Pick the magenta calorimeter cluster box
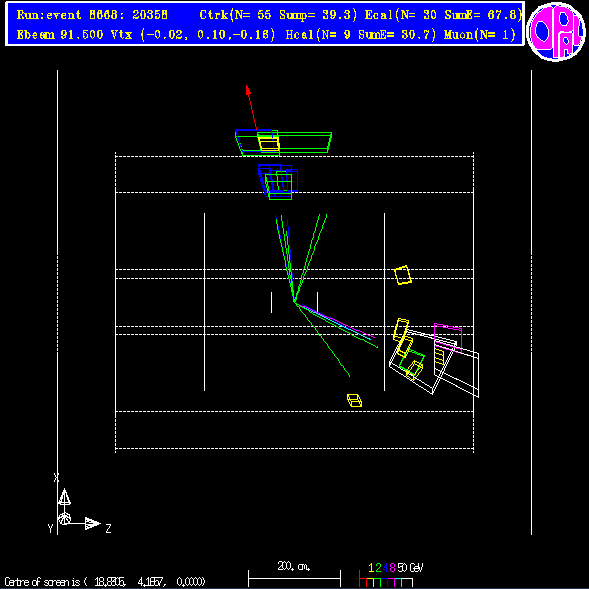Viewport: 589px width, 589px height. (x=448, y=337)
